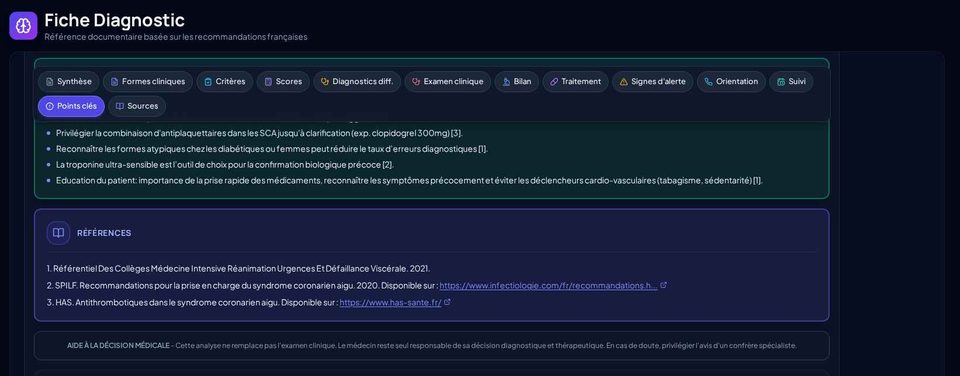
Task: Click bullet about combinaison d'antiplaquettaires
Action: tap(259, 133)
